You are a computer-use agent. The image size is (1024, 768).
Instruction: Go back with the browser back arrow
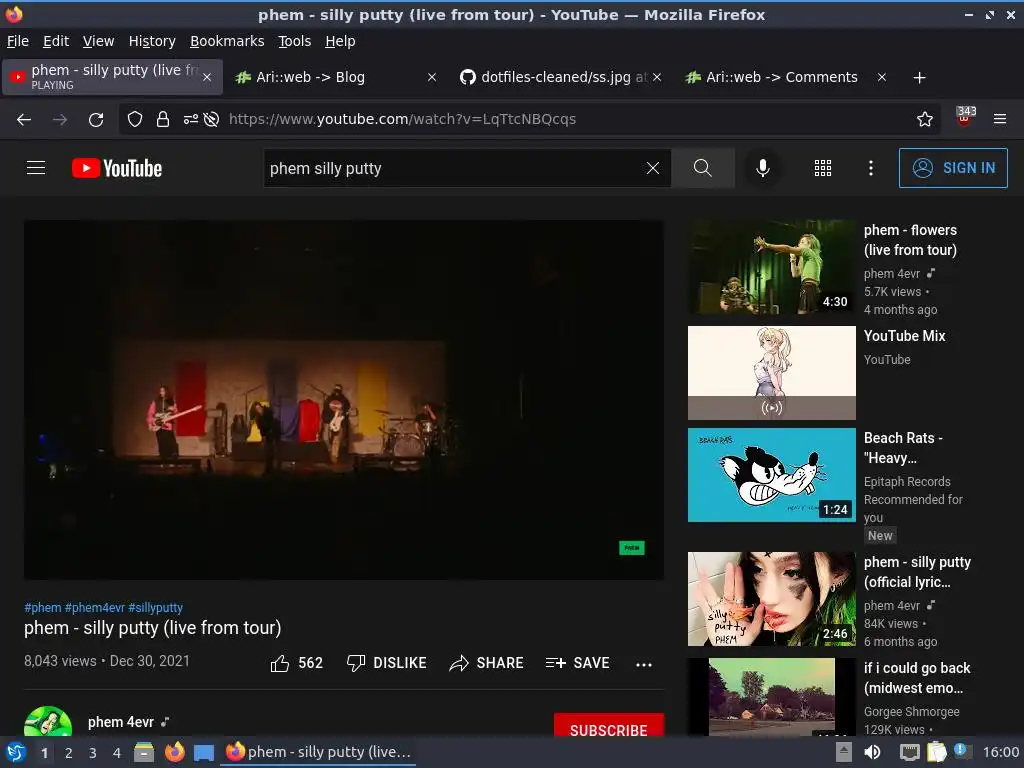click(24, 119)
